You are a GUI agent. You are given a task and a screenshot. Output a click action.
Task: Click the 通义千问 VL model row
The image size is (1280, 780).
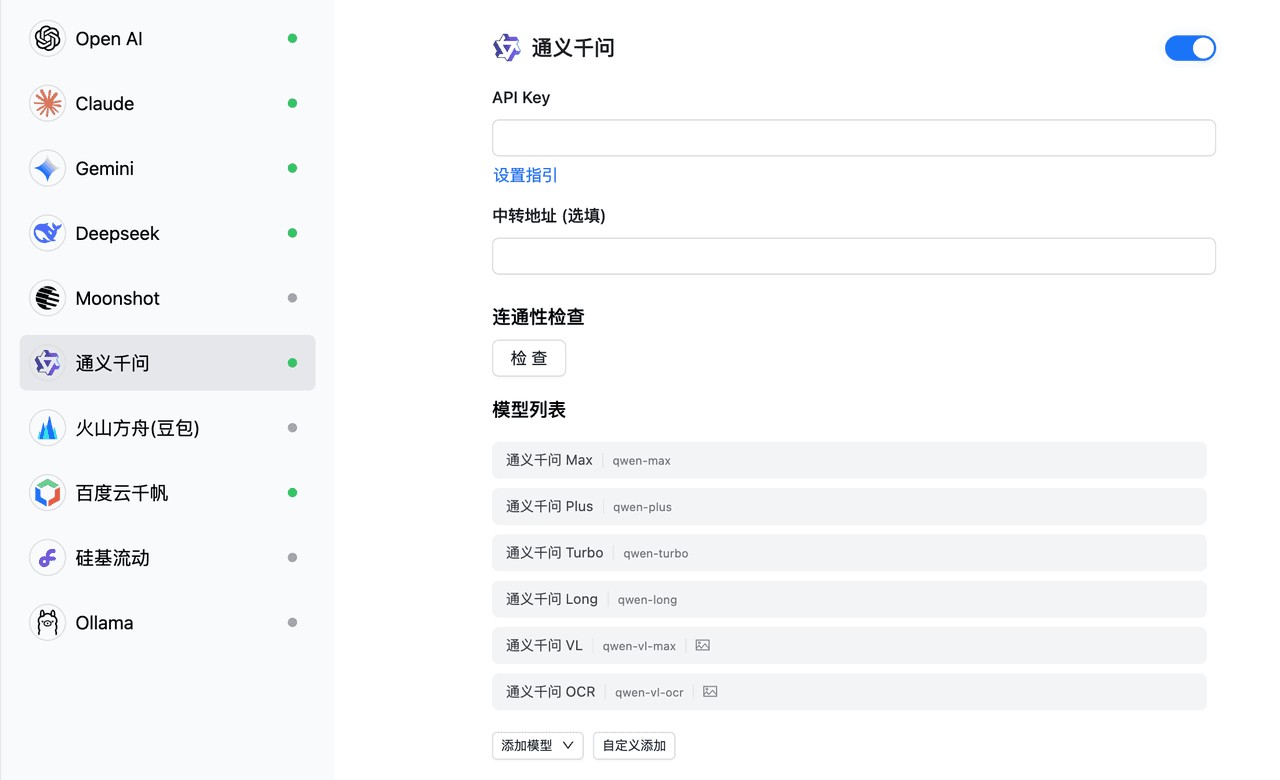click(849, 646)
